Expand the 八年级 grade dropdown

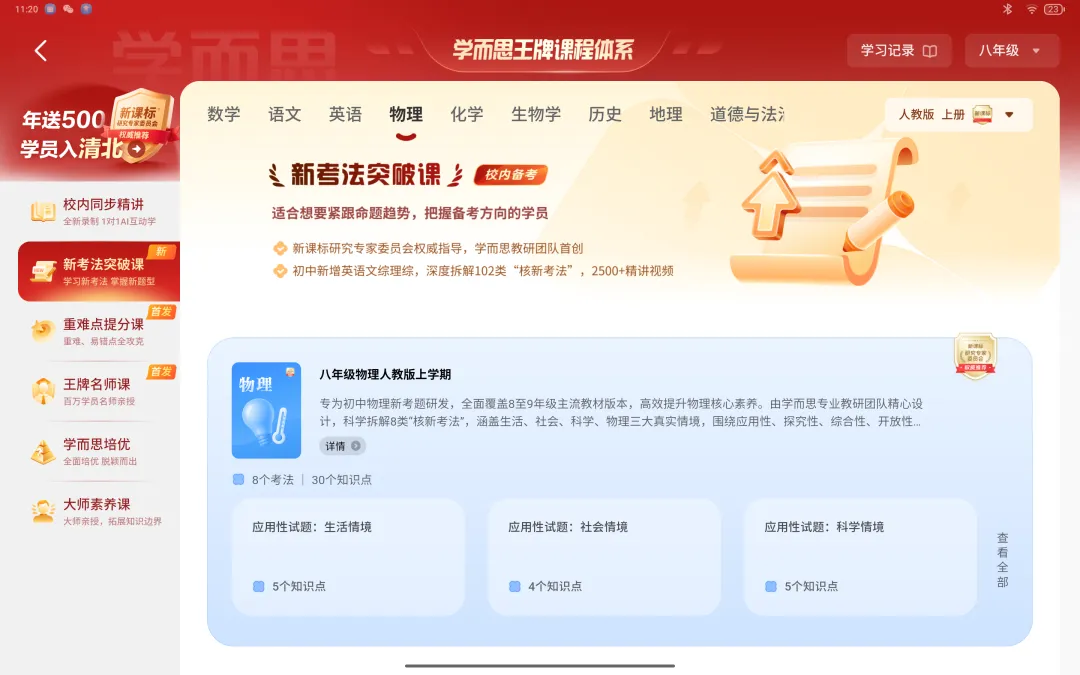pyautogui.click(x=1011, y=50)
